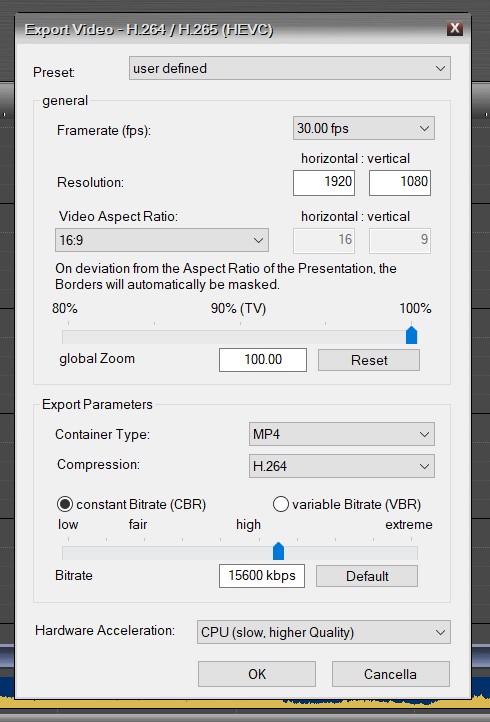Screen dimensions: 490x722
Task: Open the Video Aspect Ratio dropdown
Action: coord(162,240)
